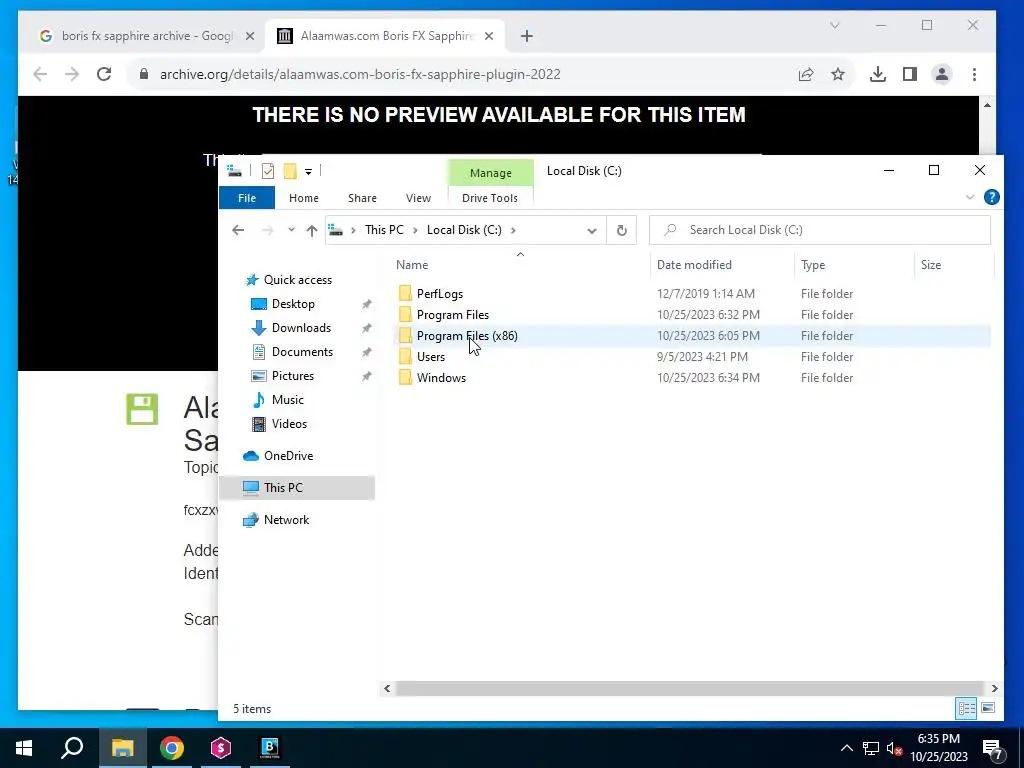Screen dimensions: 1024x768
Task: Click the file list scrollbar's right arrow
Action: pyautogui.click(x=994, y=688)
